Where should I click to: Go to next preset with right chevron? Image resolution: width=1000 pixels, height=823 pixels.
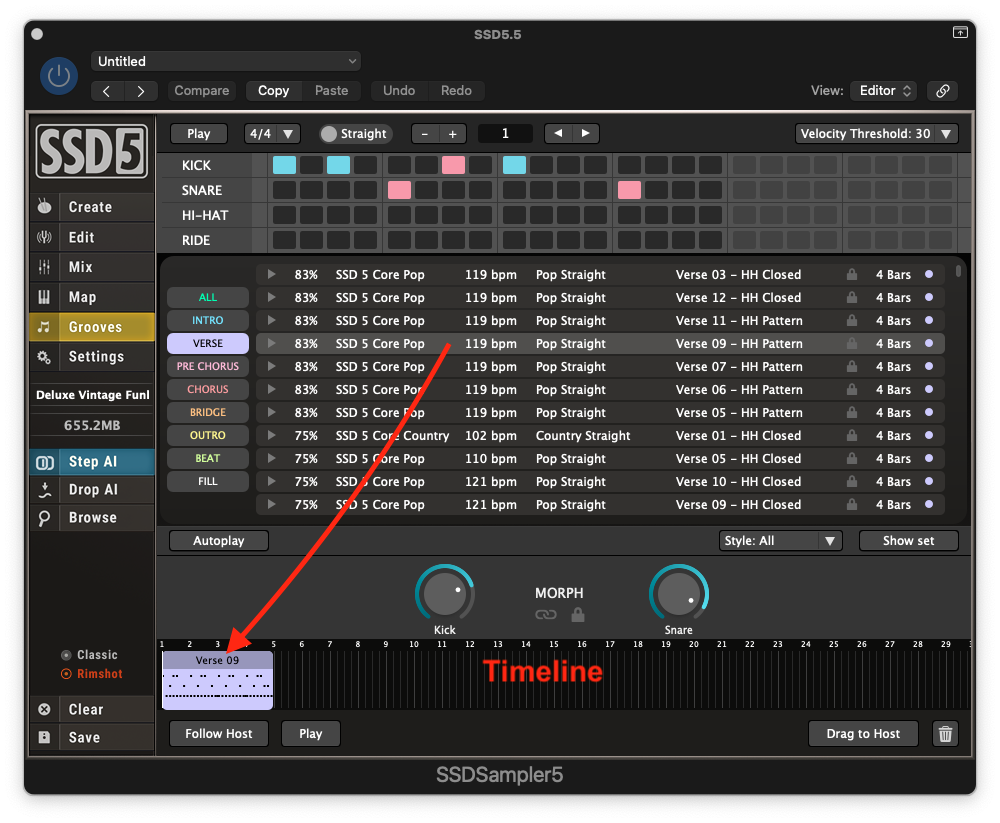click(140, 91)
